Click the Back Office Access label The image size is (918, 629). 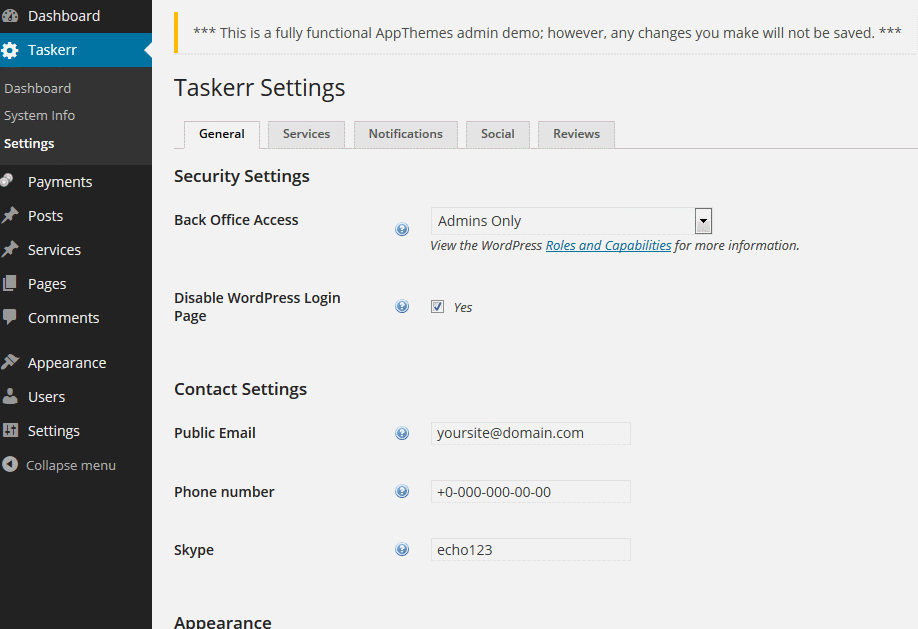[x=236, y=220]
